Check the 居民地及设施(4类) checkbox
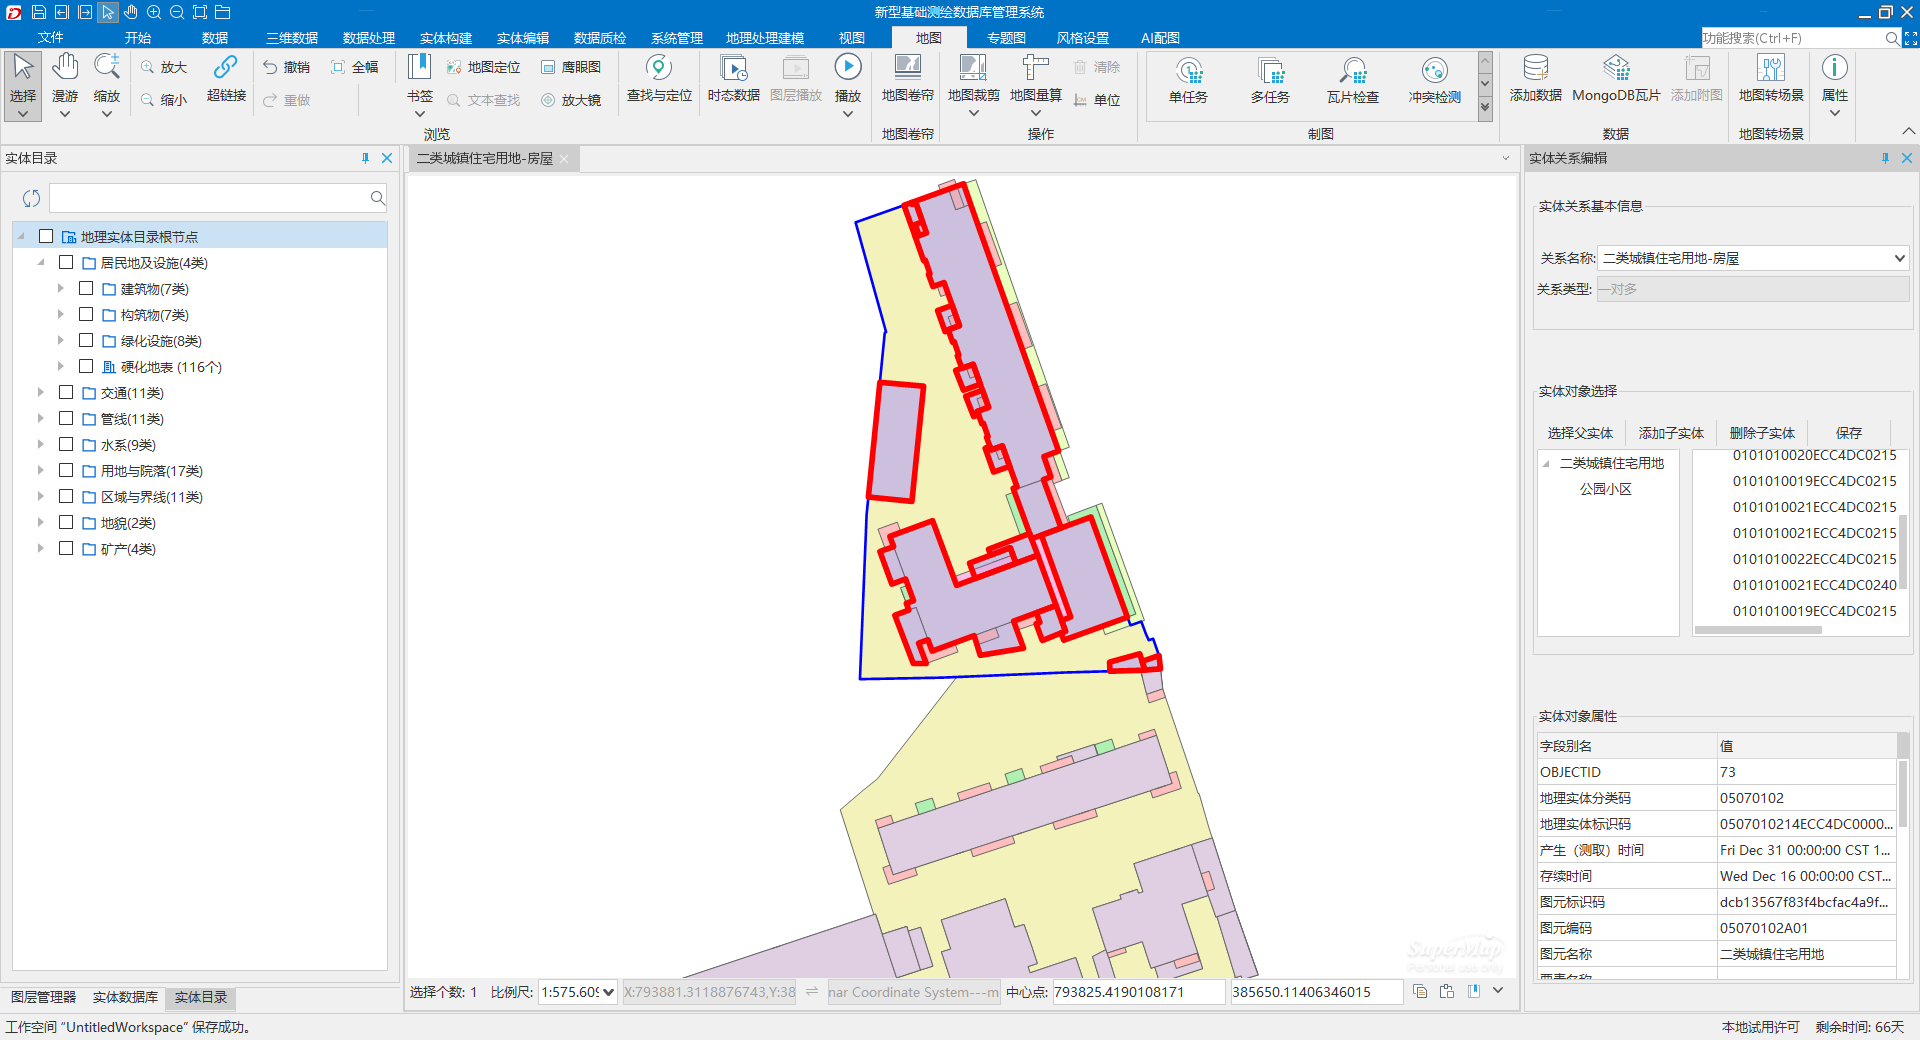Screen dimensions: 1920x1040 click(66, 262)
